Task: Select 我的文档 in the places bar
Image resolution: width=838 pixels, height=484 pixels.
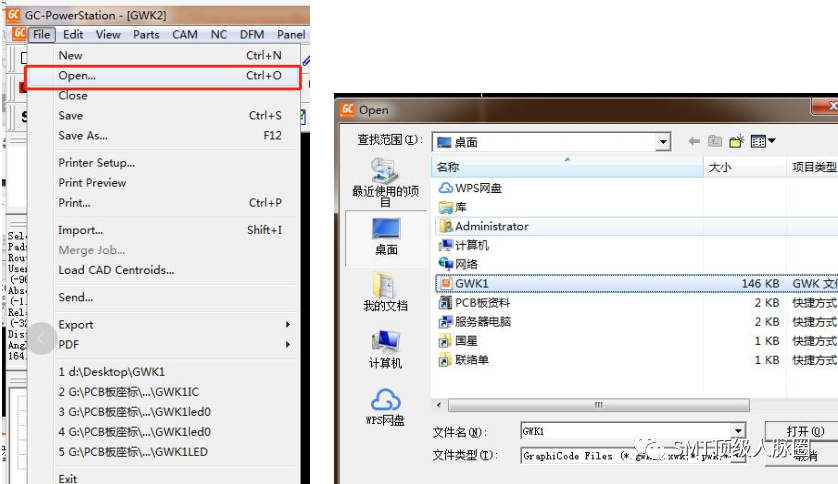Action: click(385, 292)
